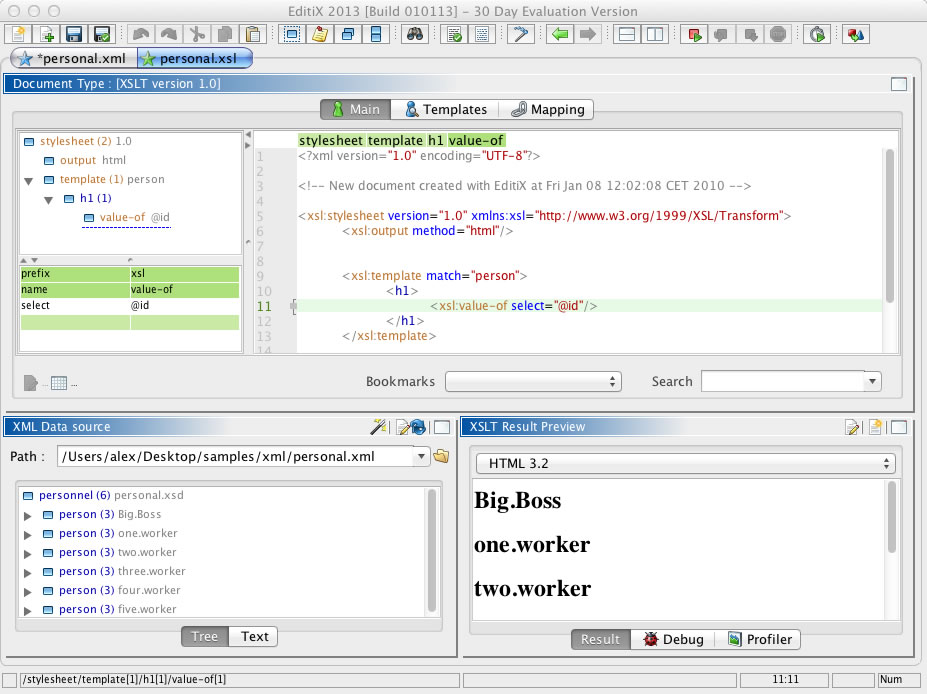Open the Mapping tab

click(x=547, y=109)
